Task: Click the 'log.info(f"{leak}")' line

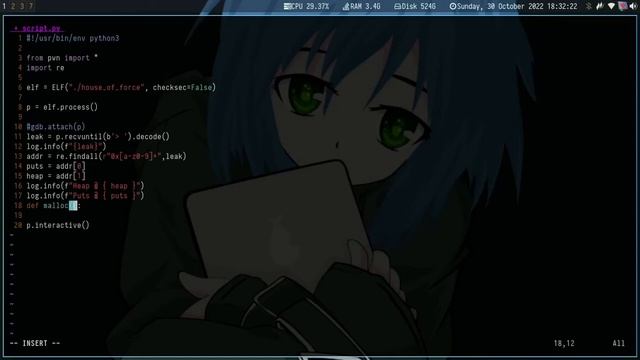Action: [66, 147]
